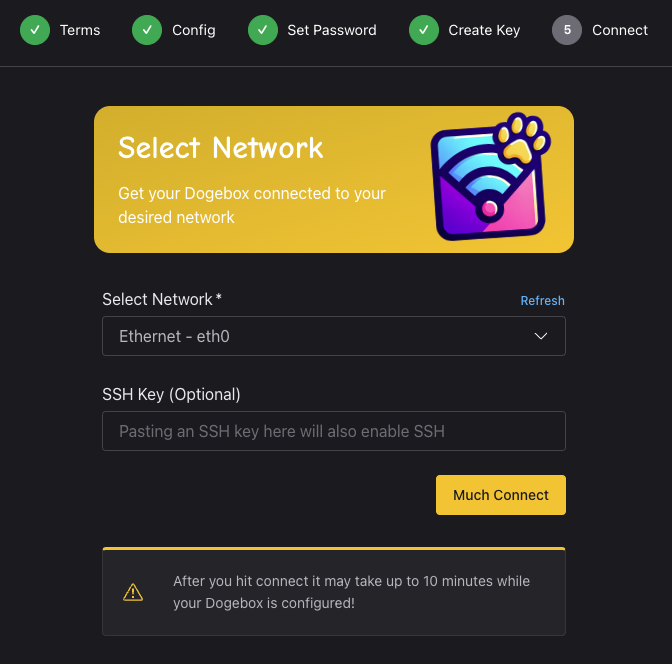Screen dimensions: 672x664
Task: Click the wifi paw illustration in banner
Action: [x=490, y=177]
